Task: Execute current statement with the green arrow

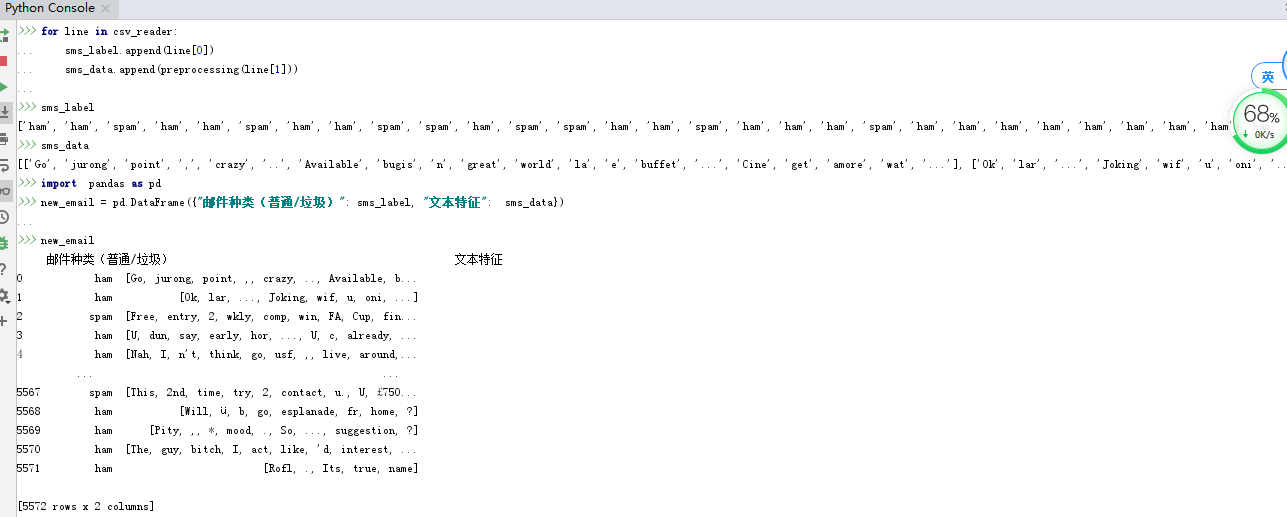Action: (4, 87)
